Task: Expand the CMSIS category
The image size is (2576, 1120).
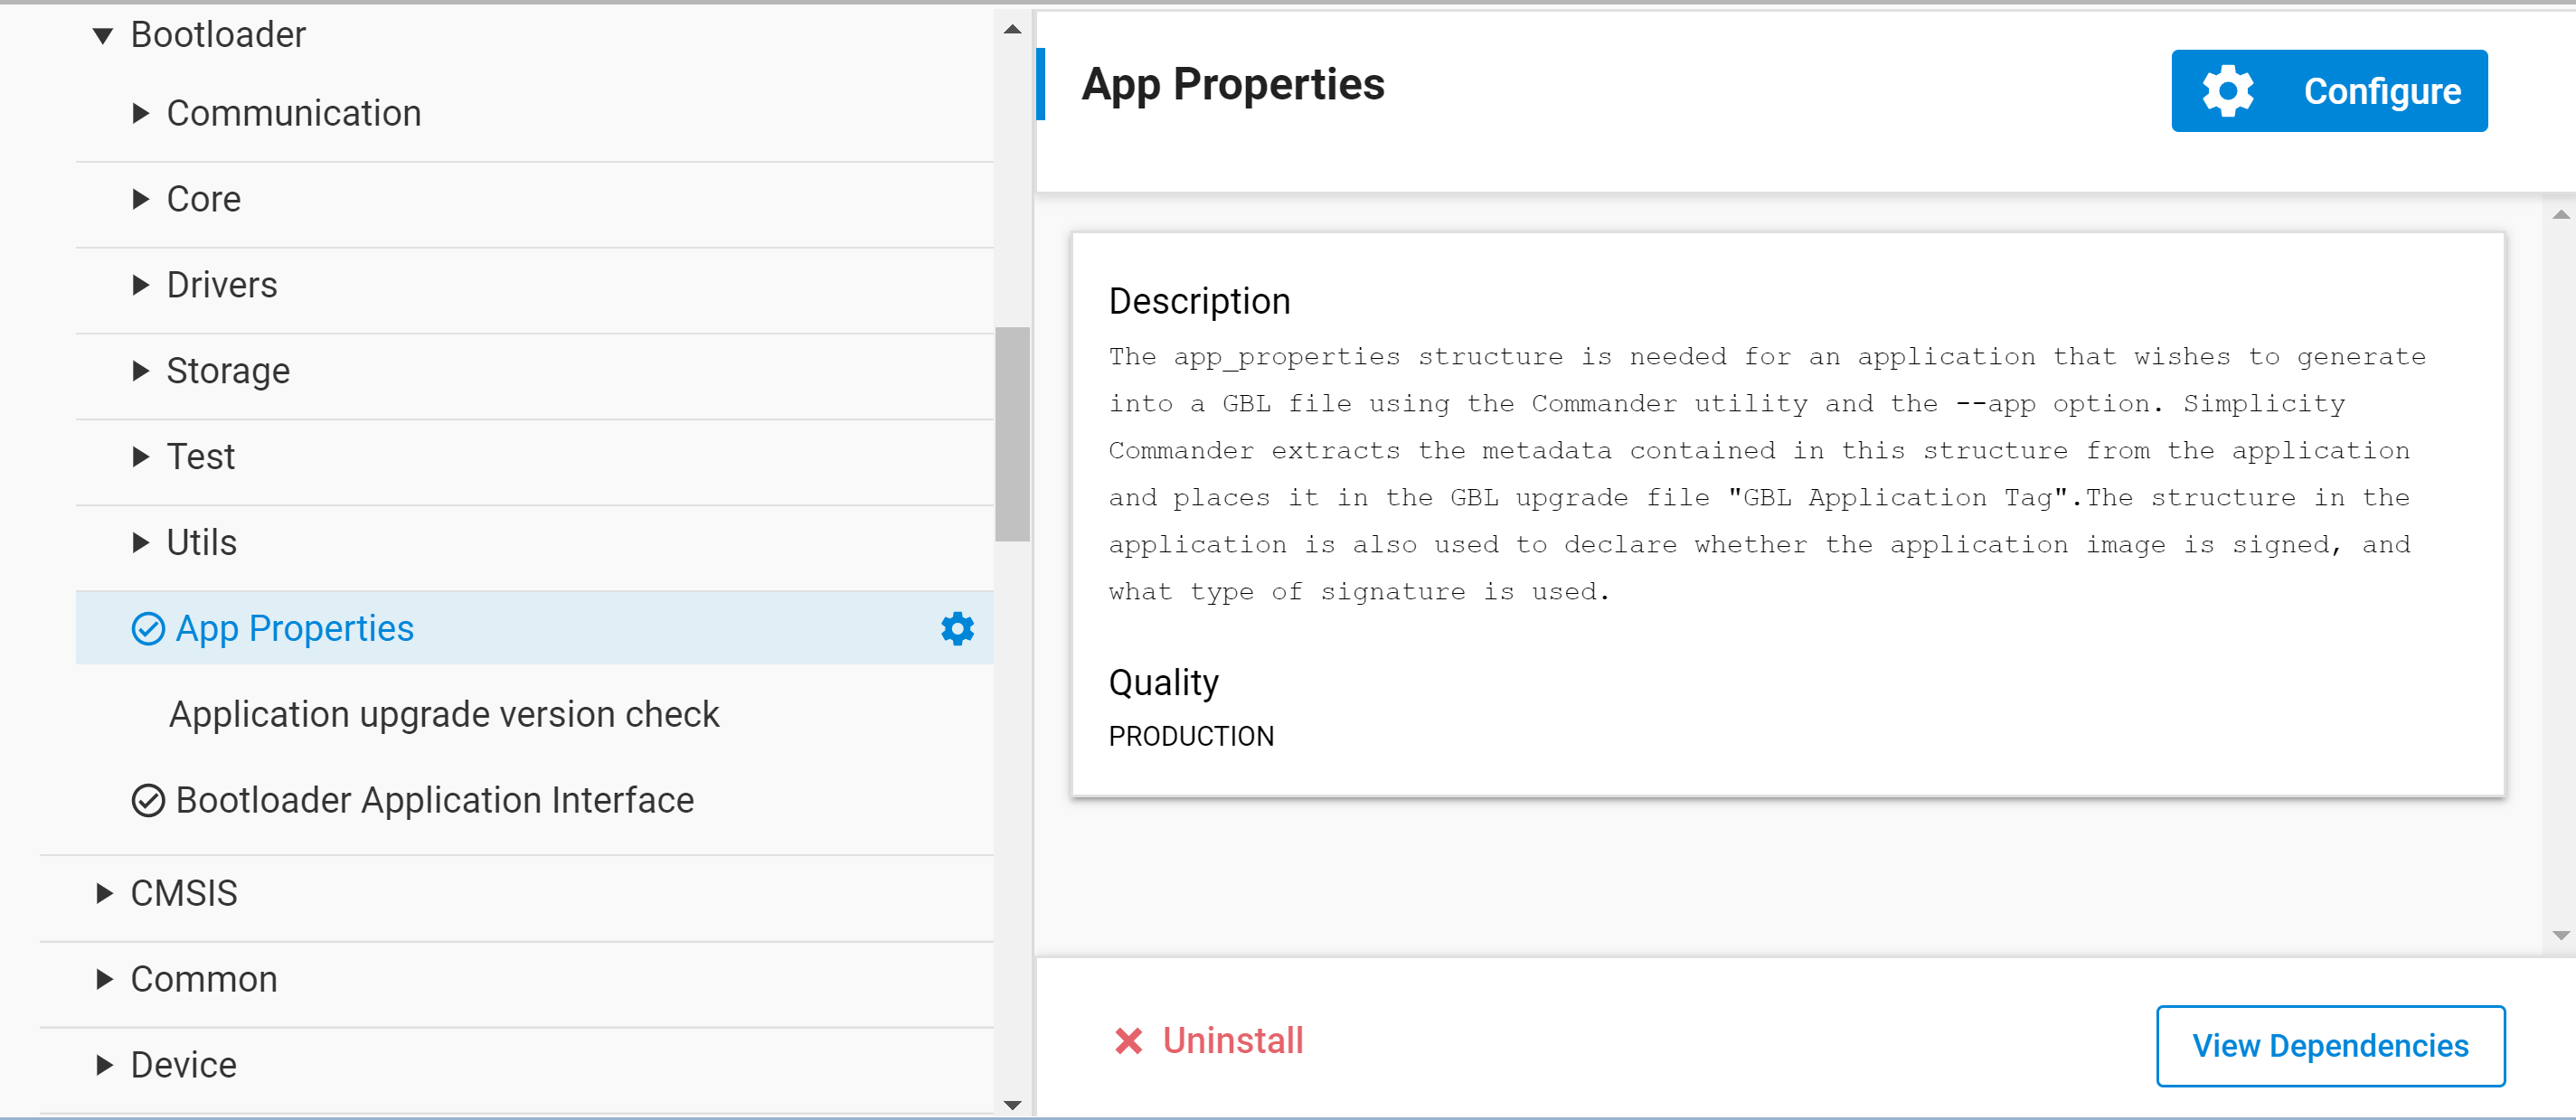Action: 103,892
